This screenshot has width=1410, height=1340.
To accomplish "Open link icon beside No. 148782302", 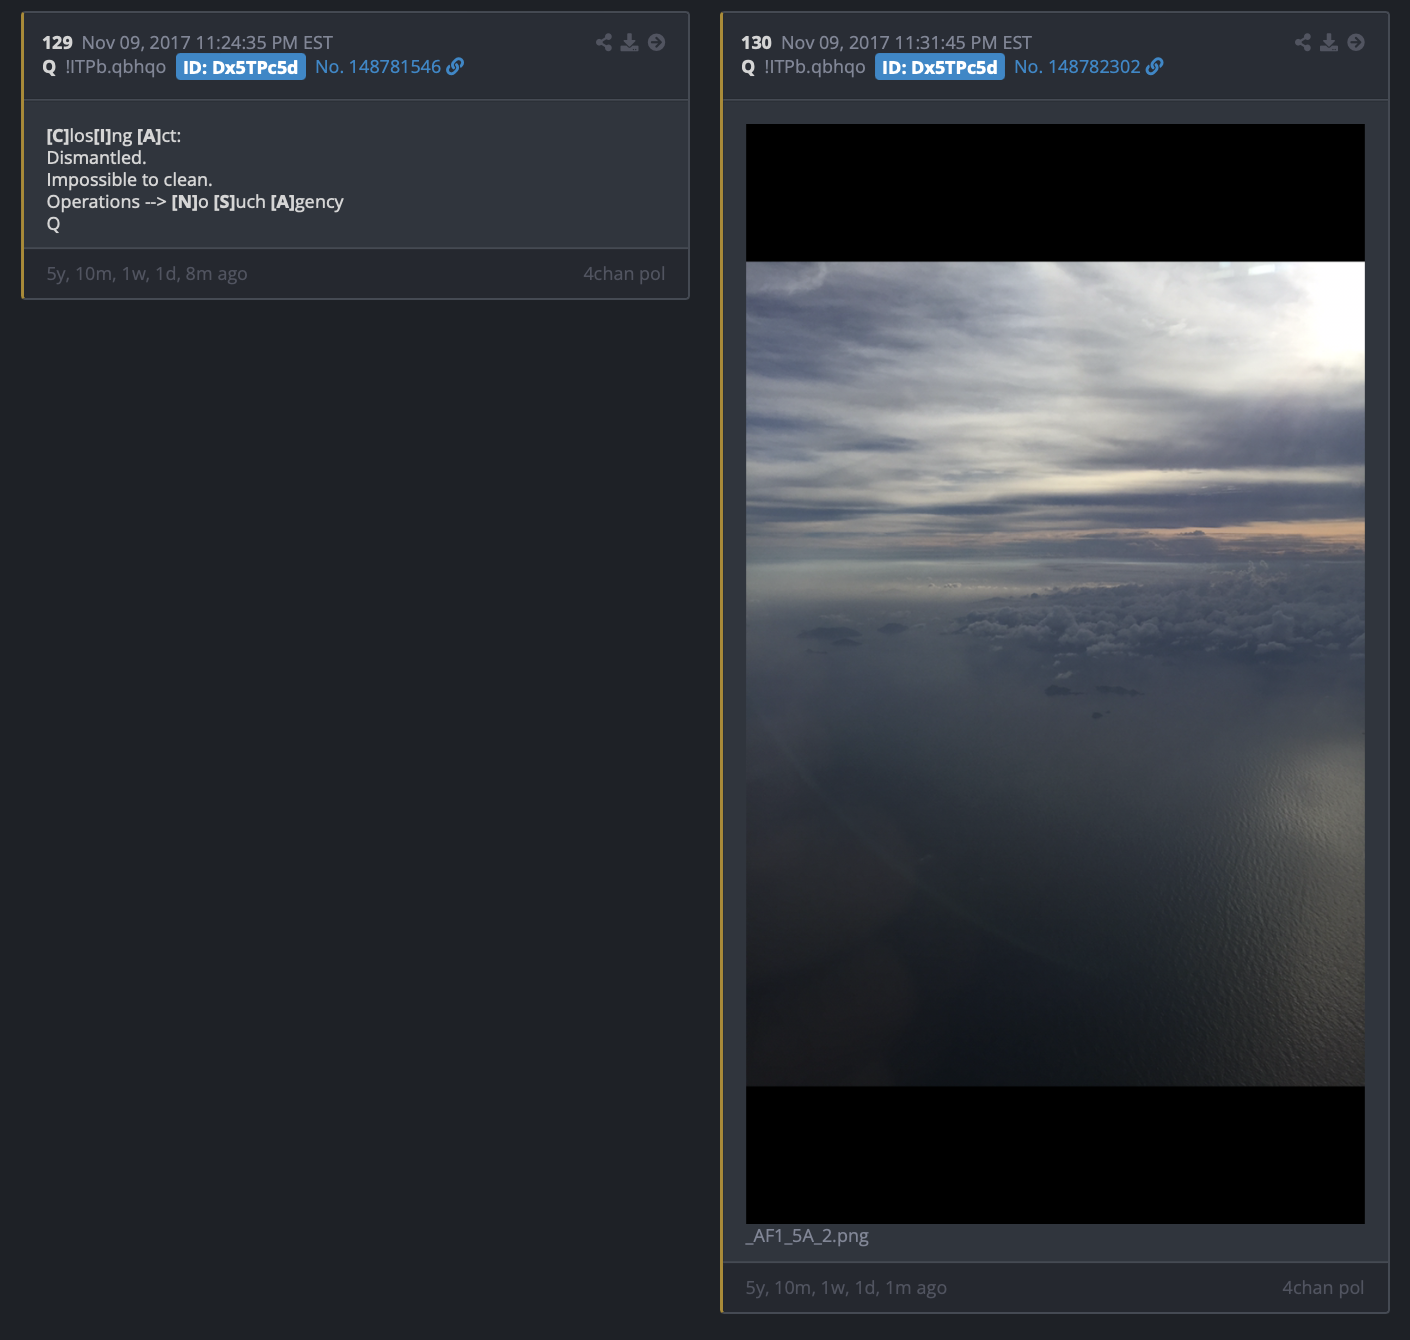I will coord(1154,66).
